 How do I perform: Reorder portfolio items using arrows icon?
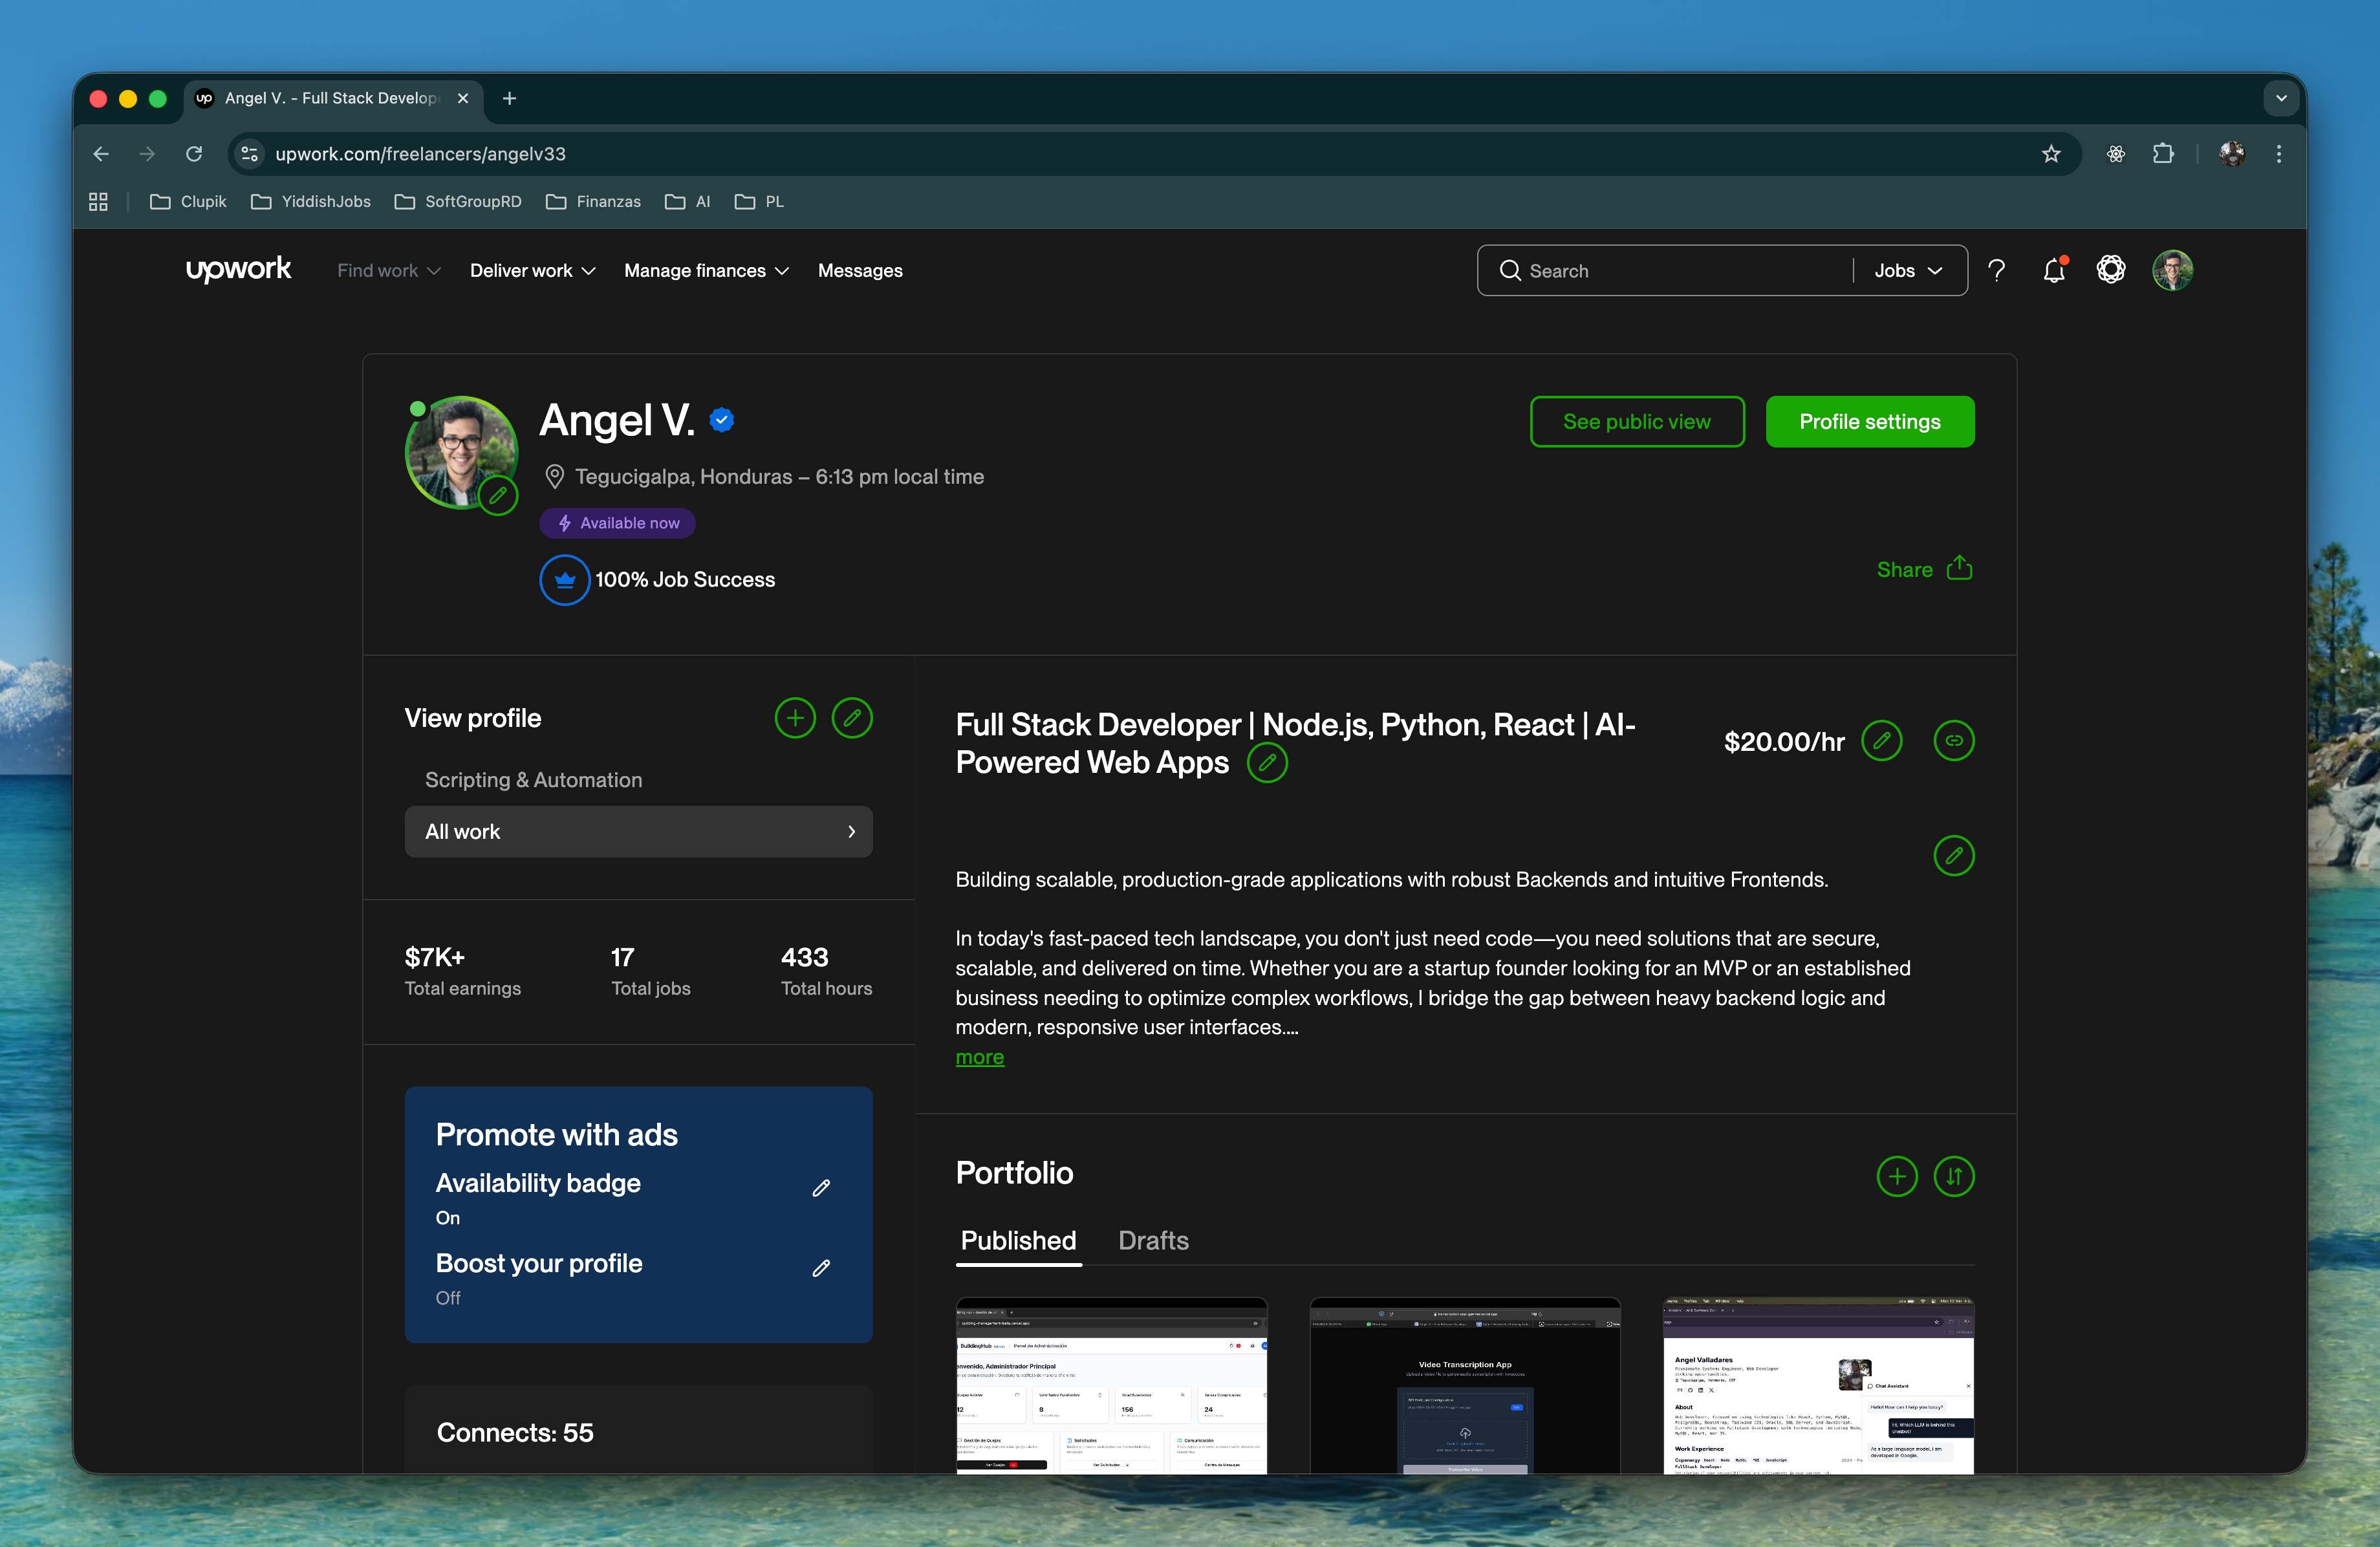click(x=1955, y=1177)
